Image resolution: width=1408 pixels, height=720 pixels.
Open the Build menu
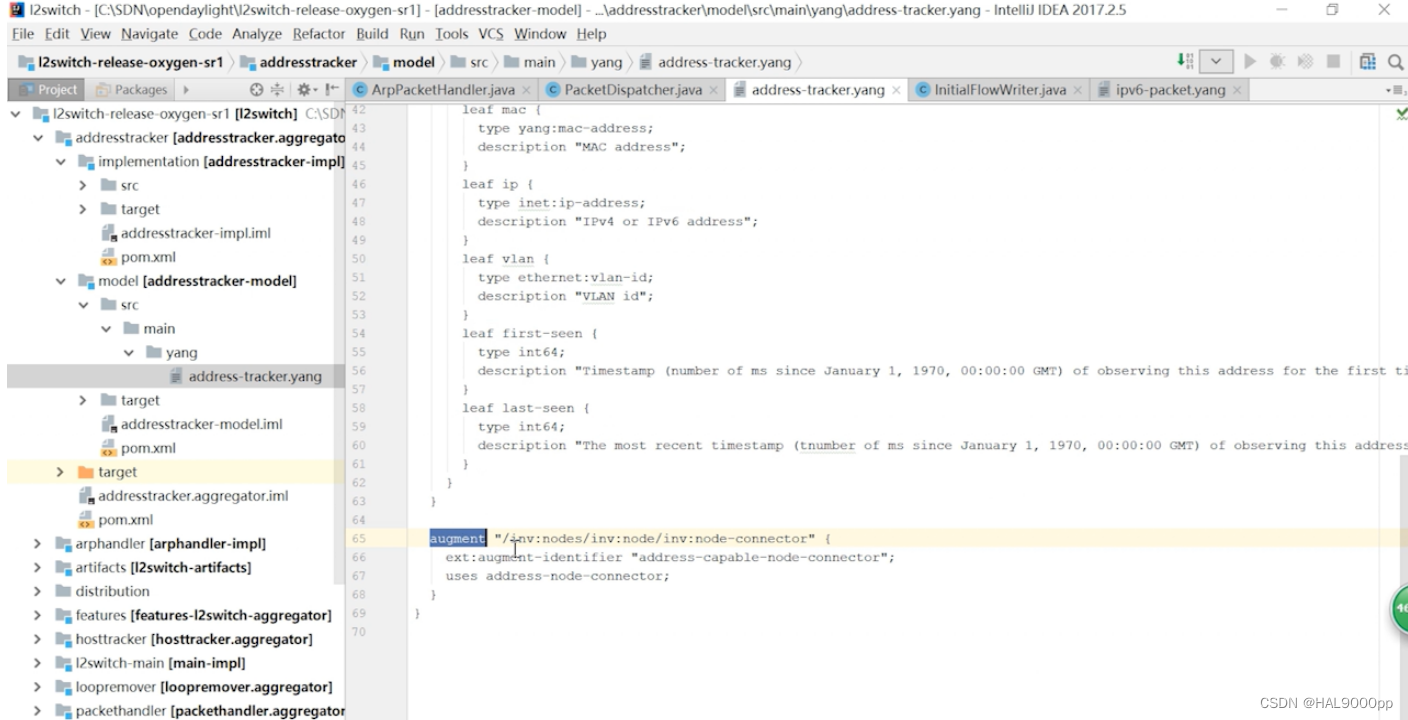click(373, 33)
